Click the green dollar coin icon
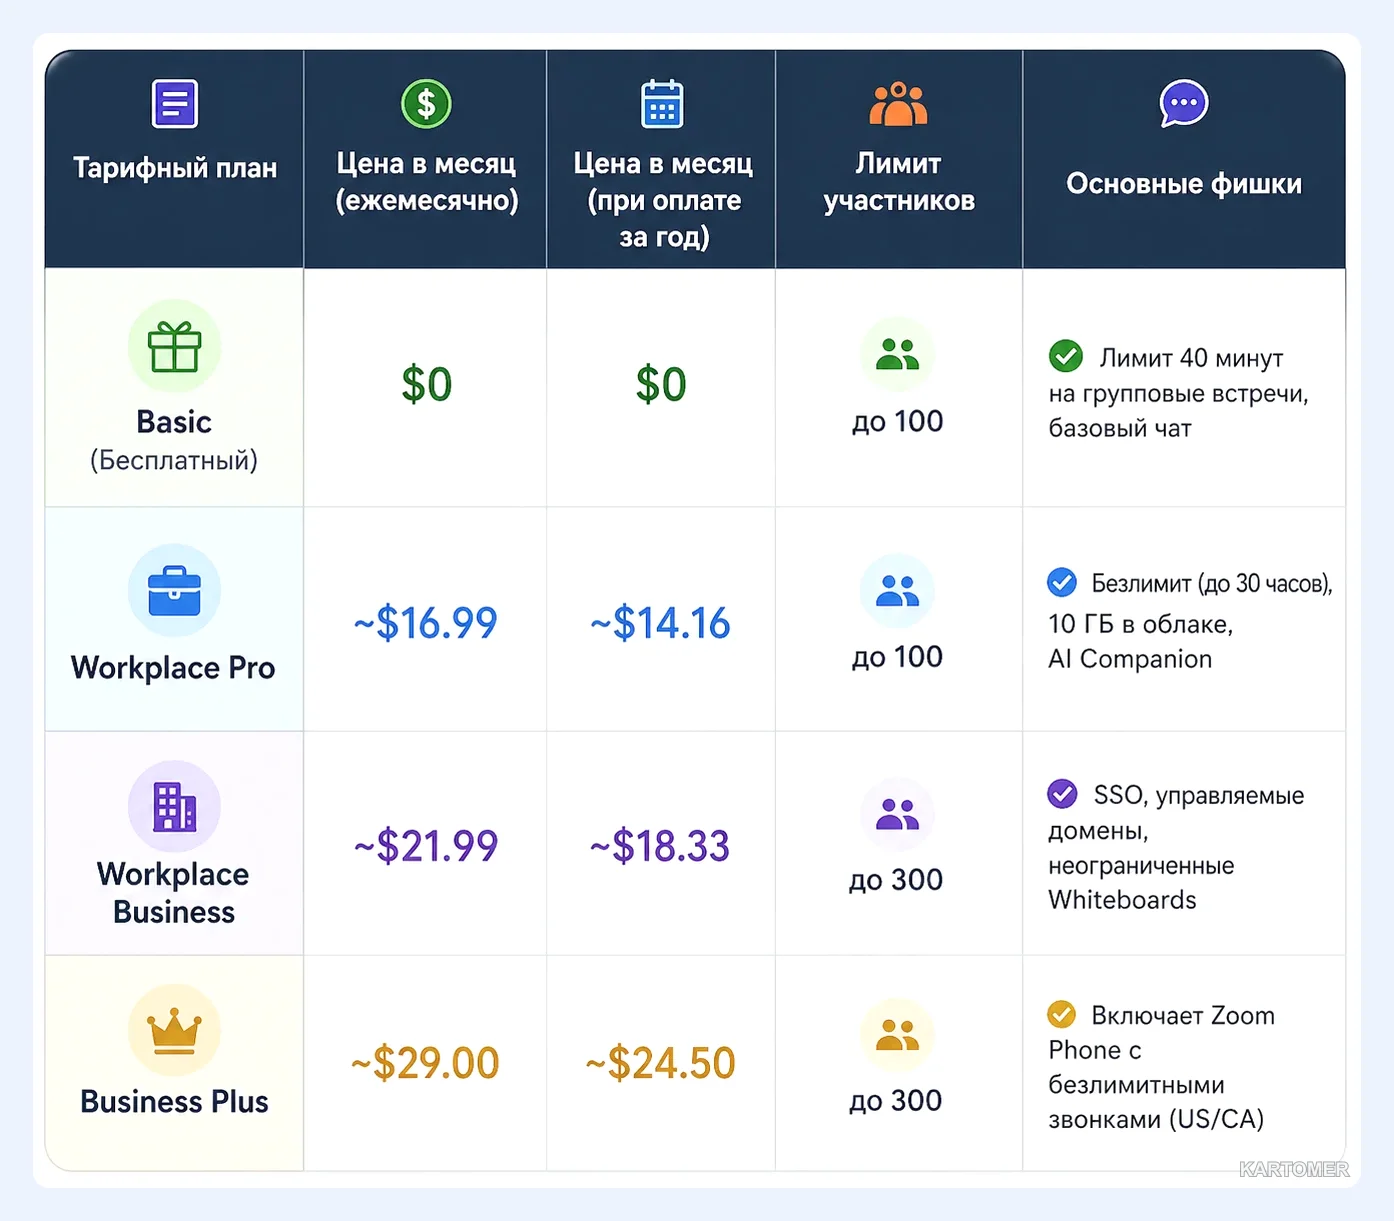This screenshot has height=1221, width=1394. point(426,104)
